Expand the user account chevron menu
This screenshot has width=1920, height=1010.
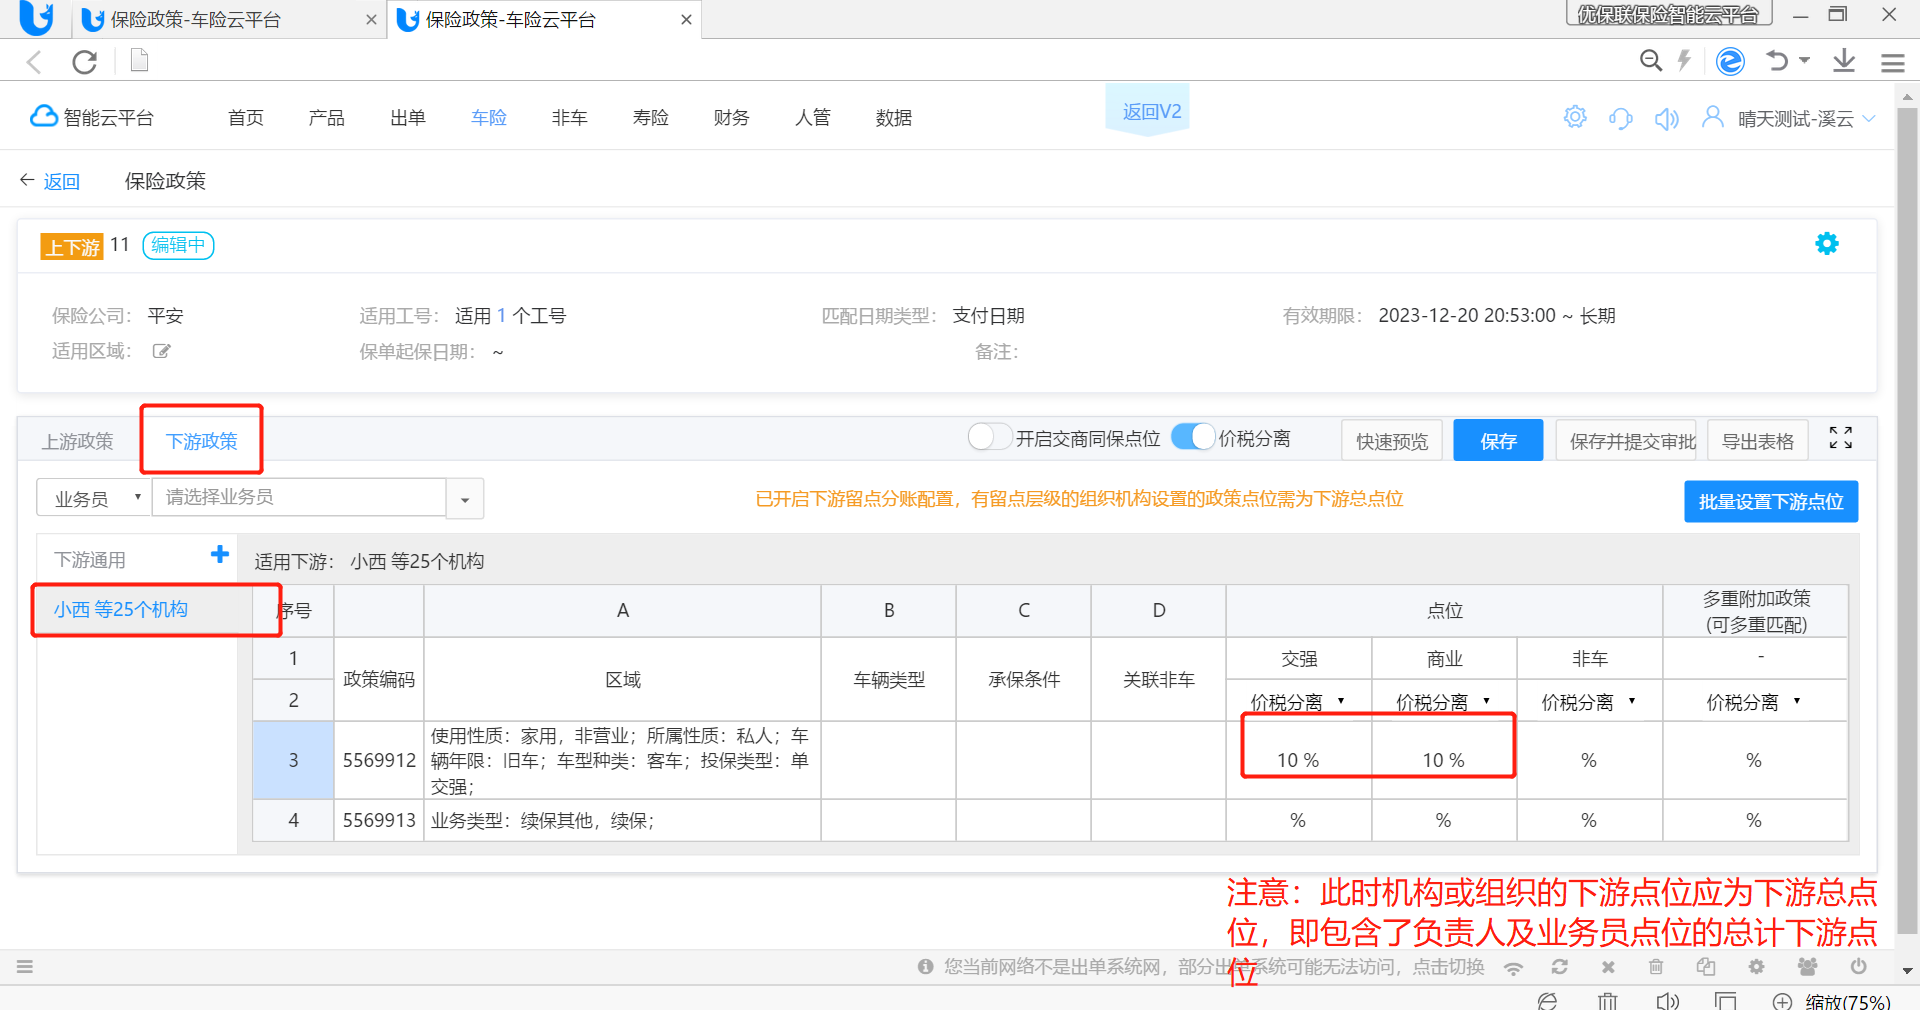(x=1869, y=119)
